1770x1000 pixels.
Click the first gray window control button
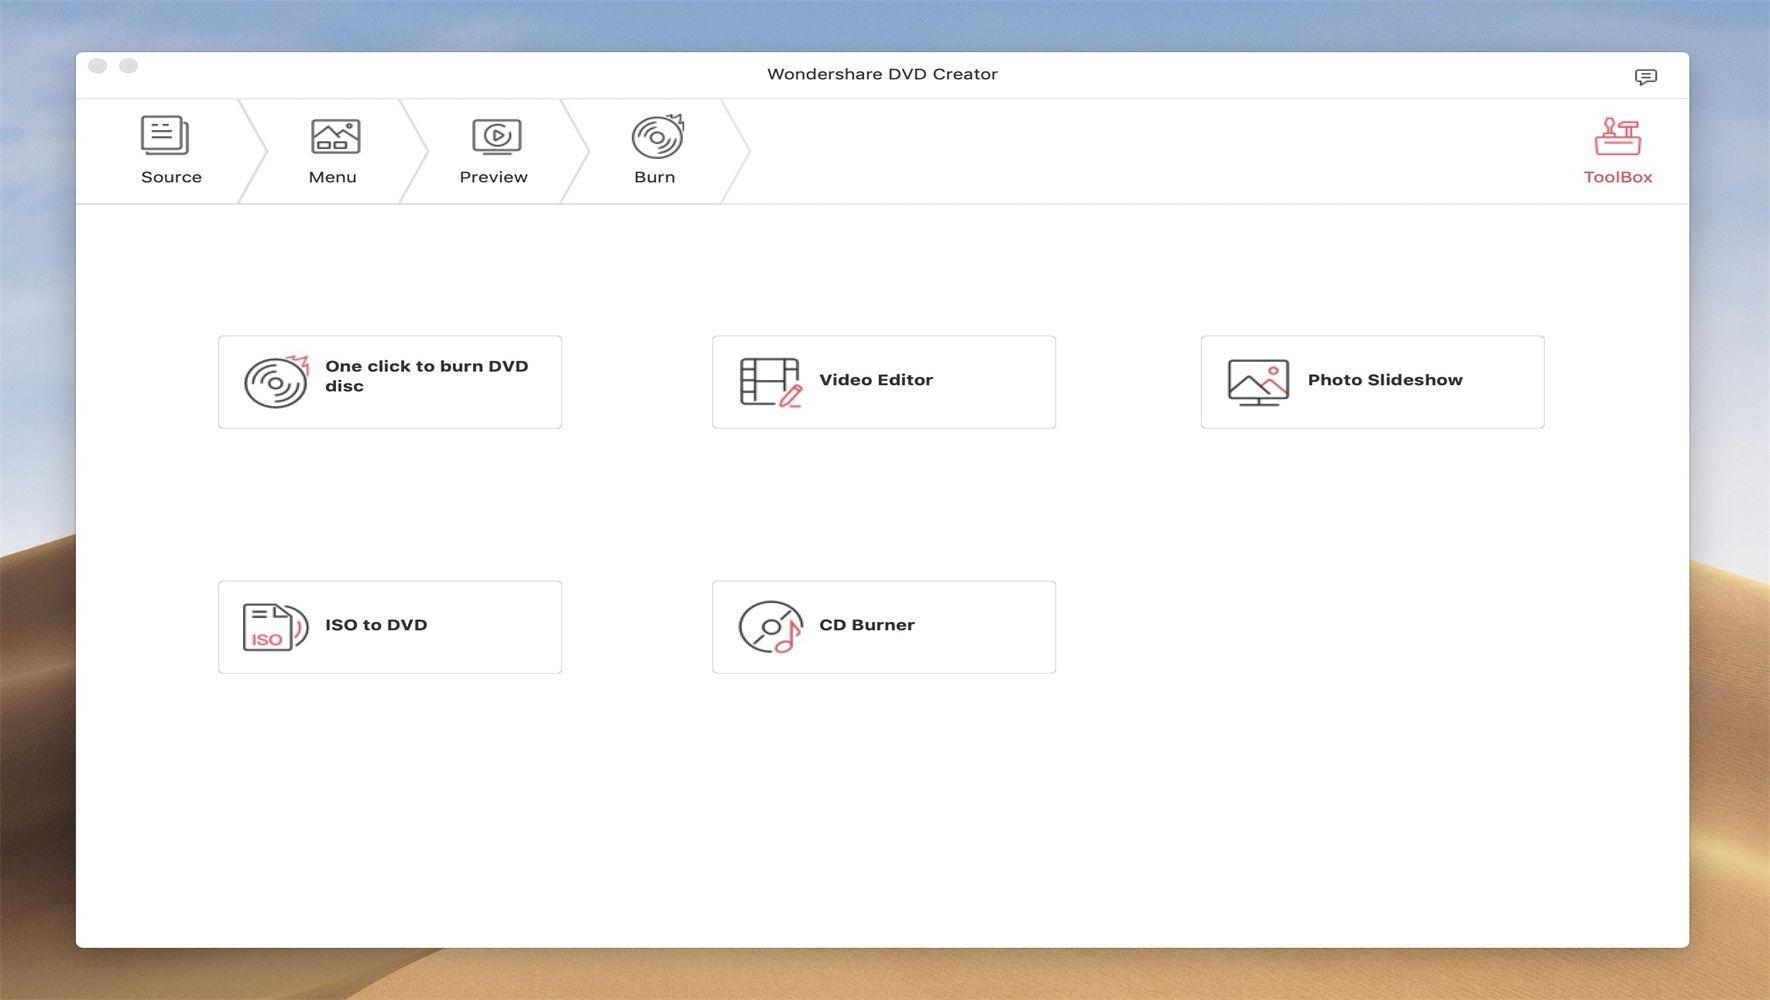click(x=98, y=66)
